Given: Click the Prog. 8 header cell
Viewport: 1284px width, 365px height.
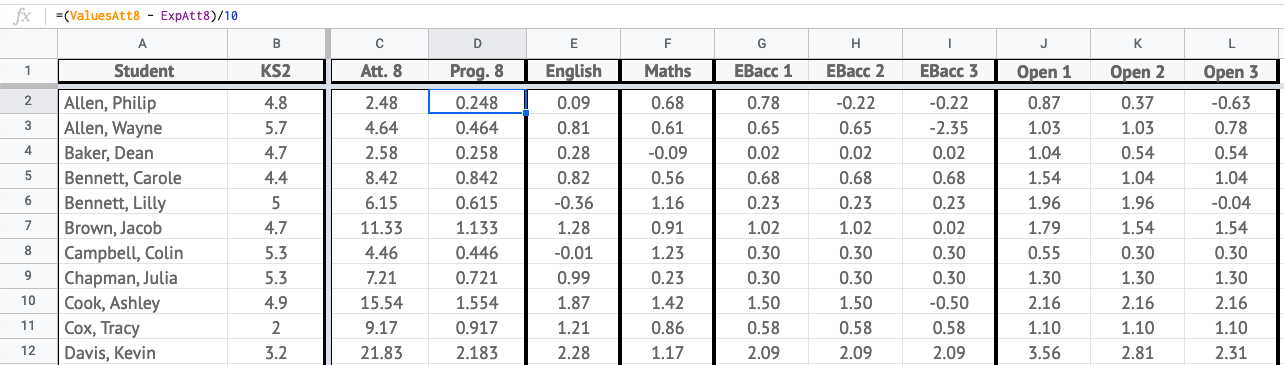Looking at the screenshot, I should [x=477, y=71].
